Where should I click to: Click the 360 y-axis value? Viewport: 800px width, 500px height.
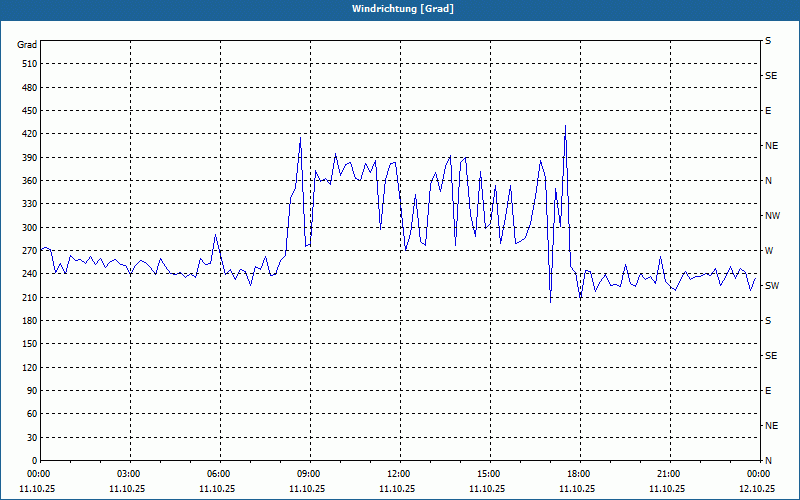tap(30, 181)
